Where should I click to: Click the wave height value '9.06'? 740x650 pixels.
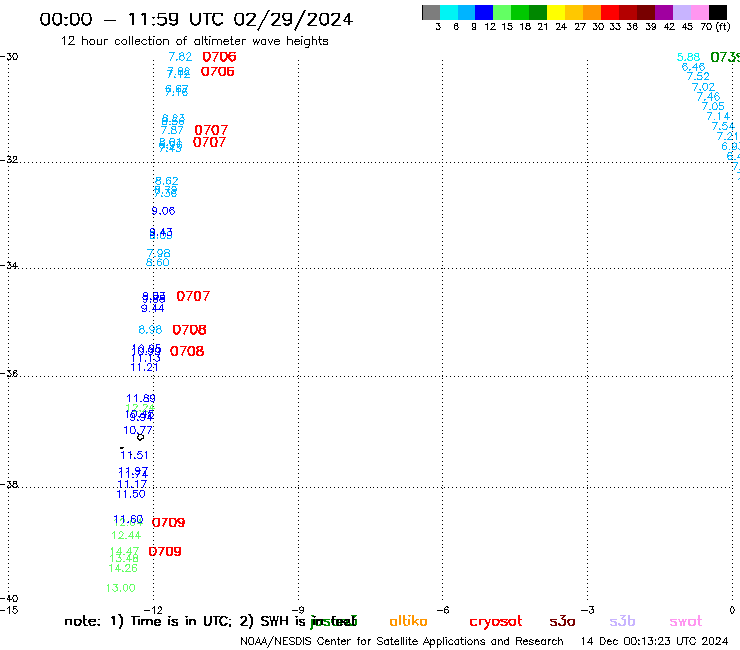163,211
